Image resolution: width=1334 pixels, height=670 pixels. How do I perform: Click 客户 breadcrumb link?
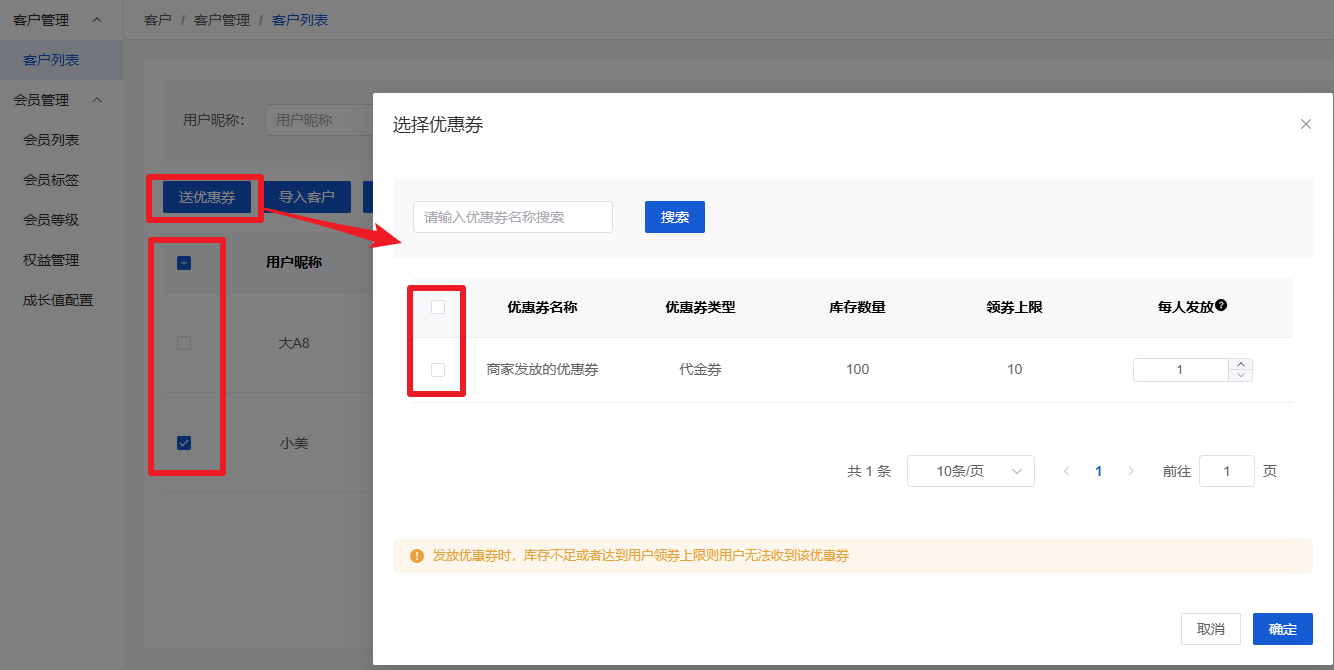point(158,20)
